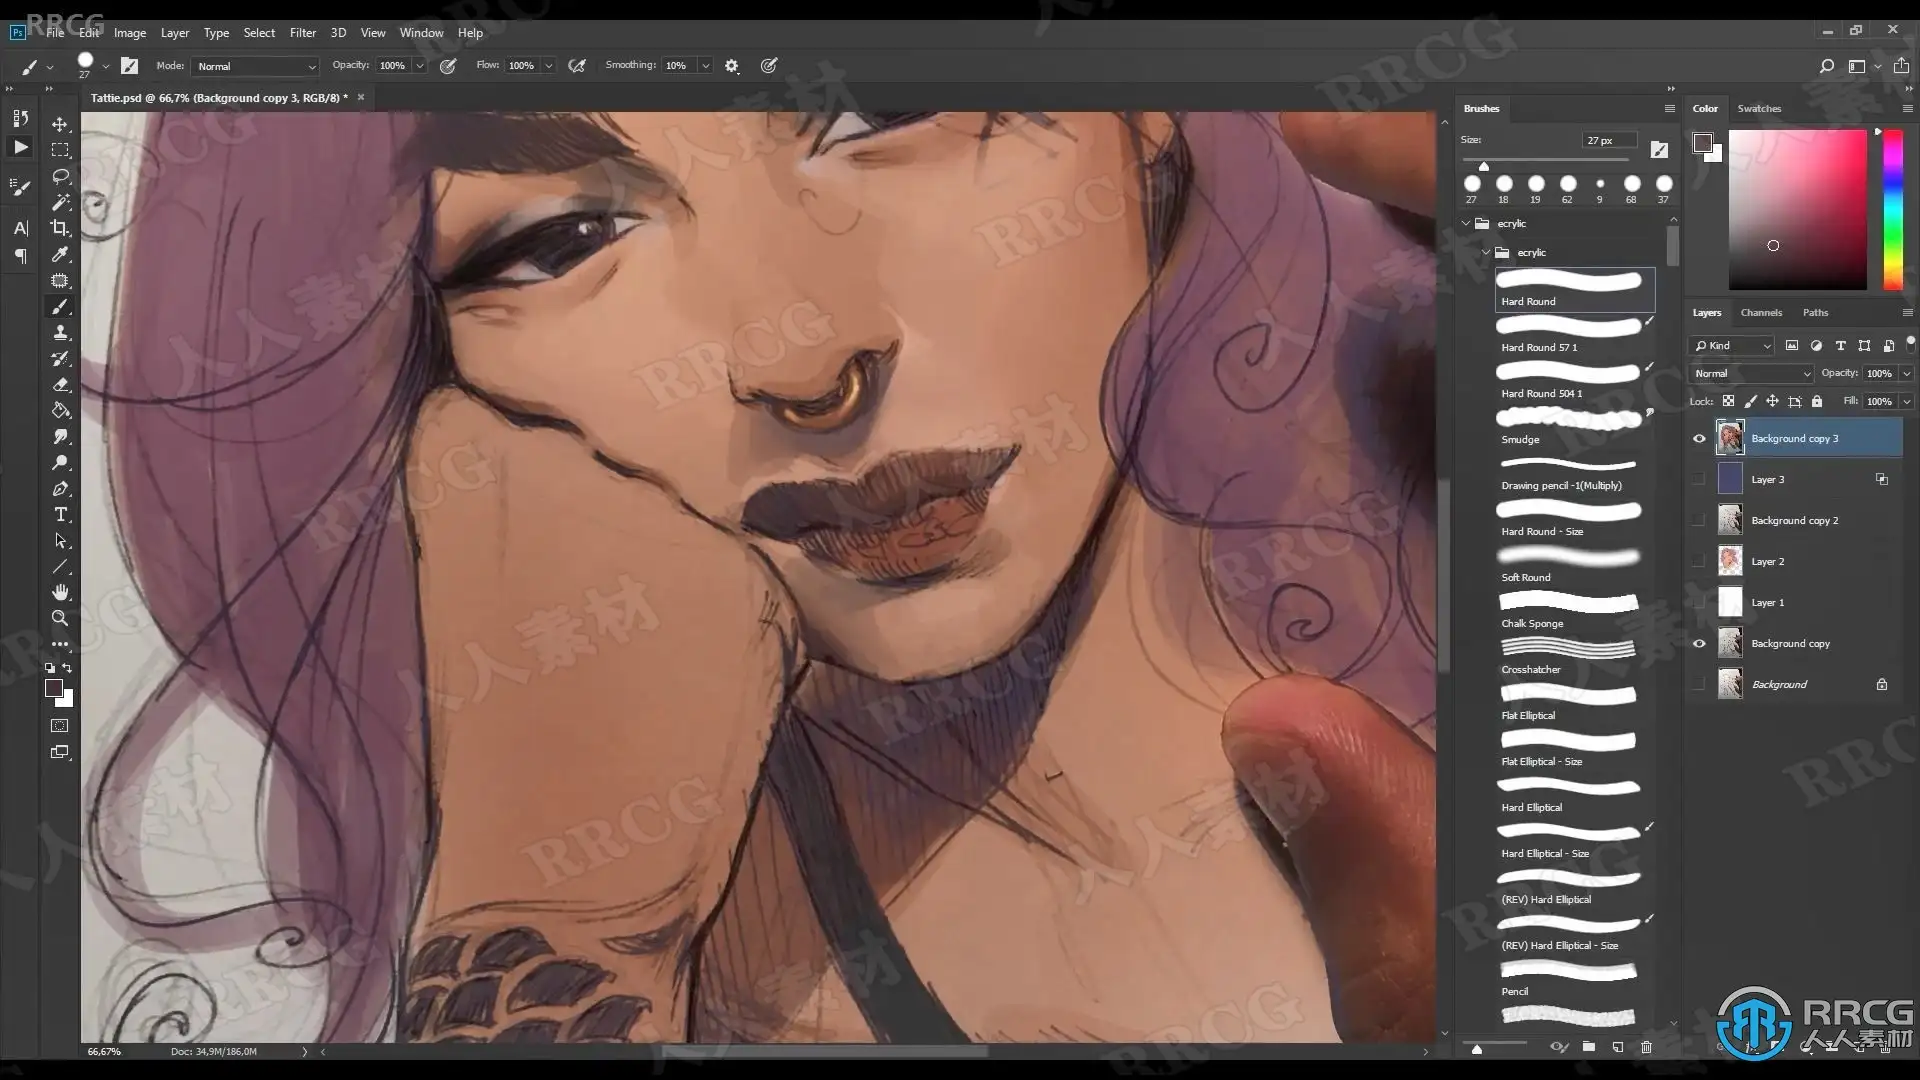Select the Path Selection tool

pyautogui.click(x=60, y=541)
